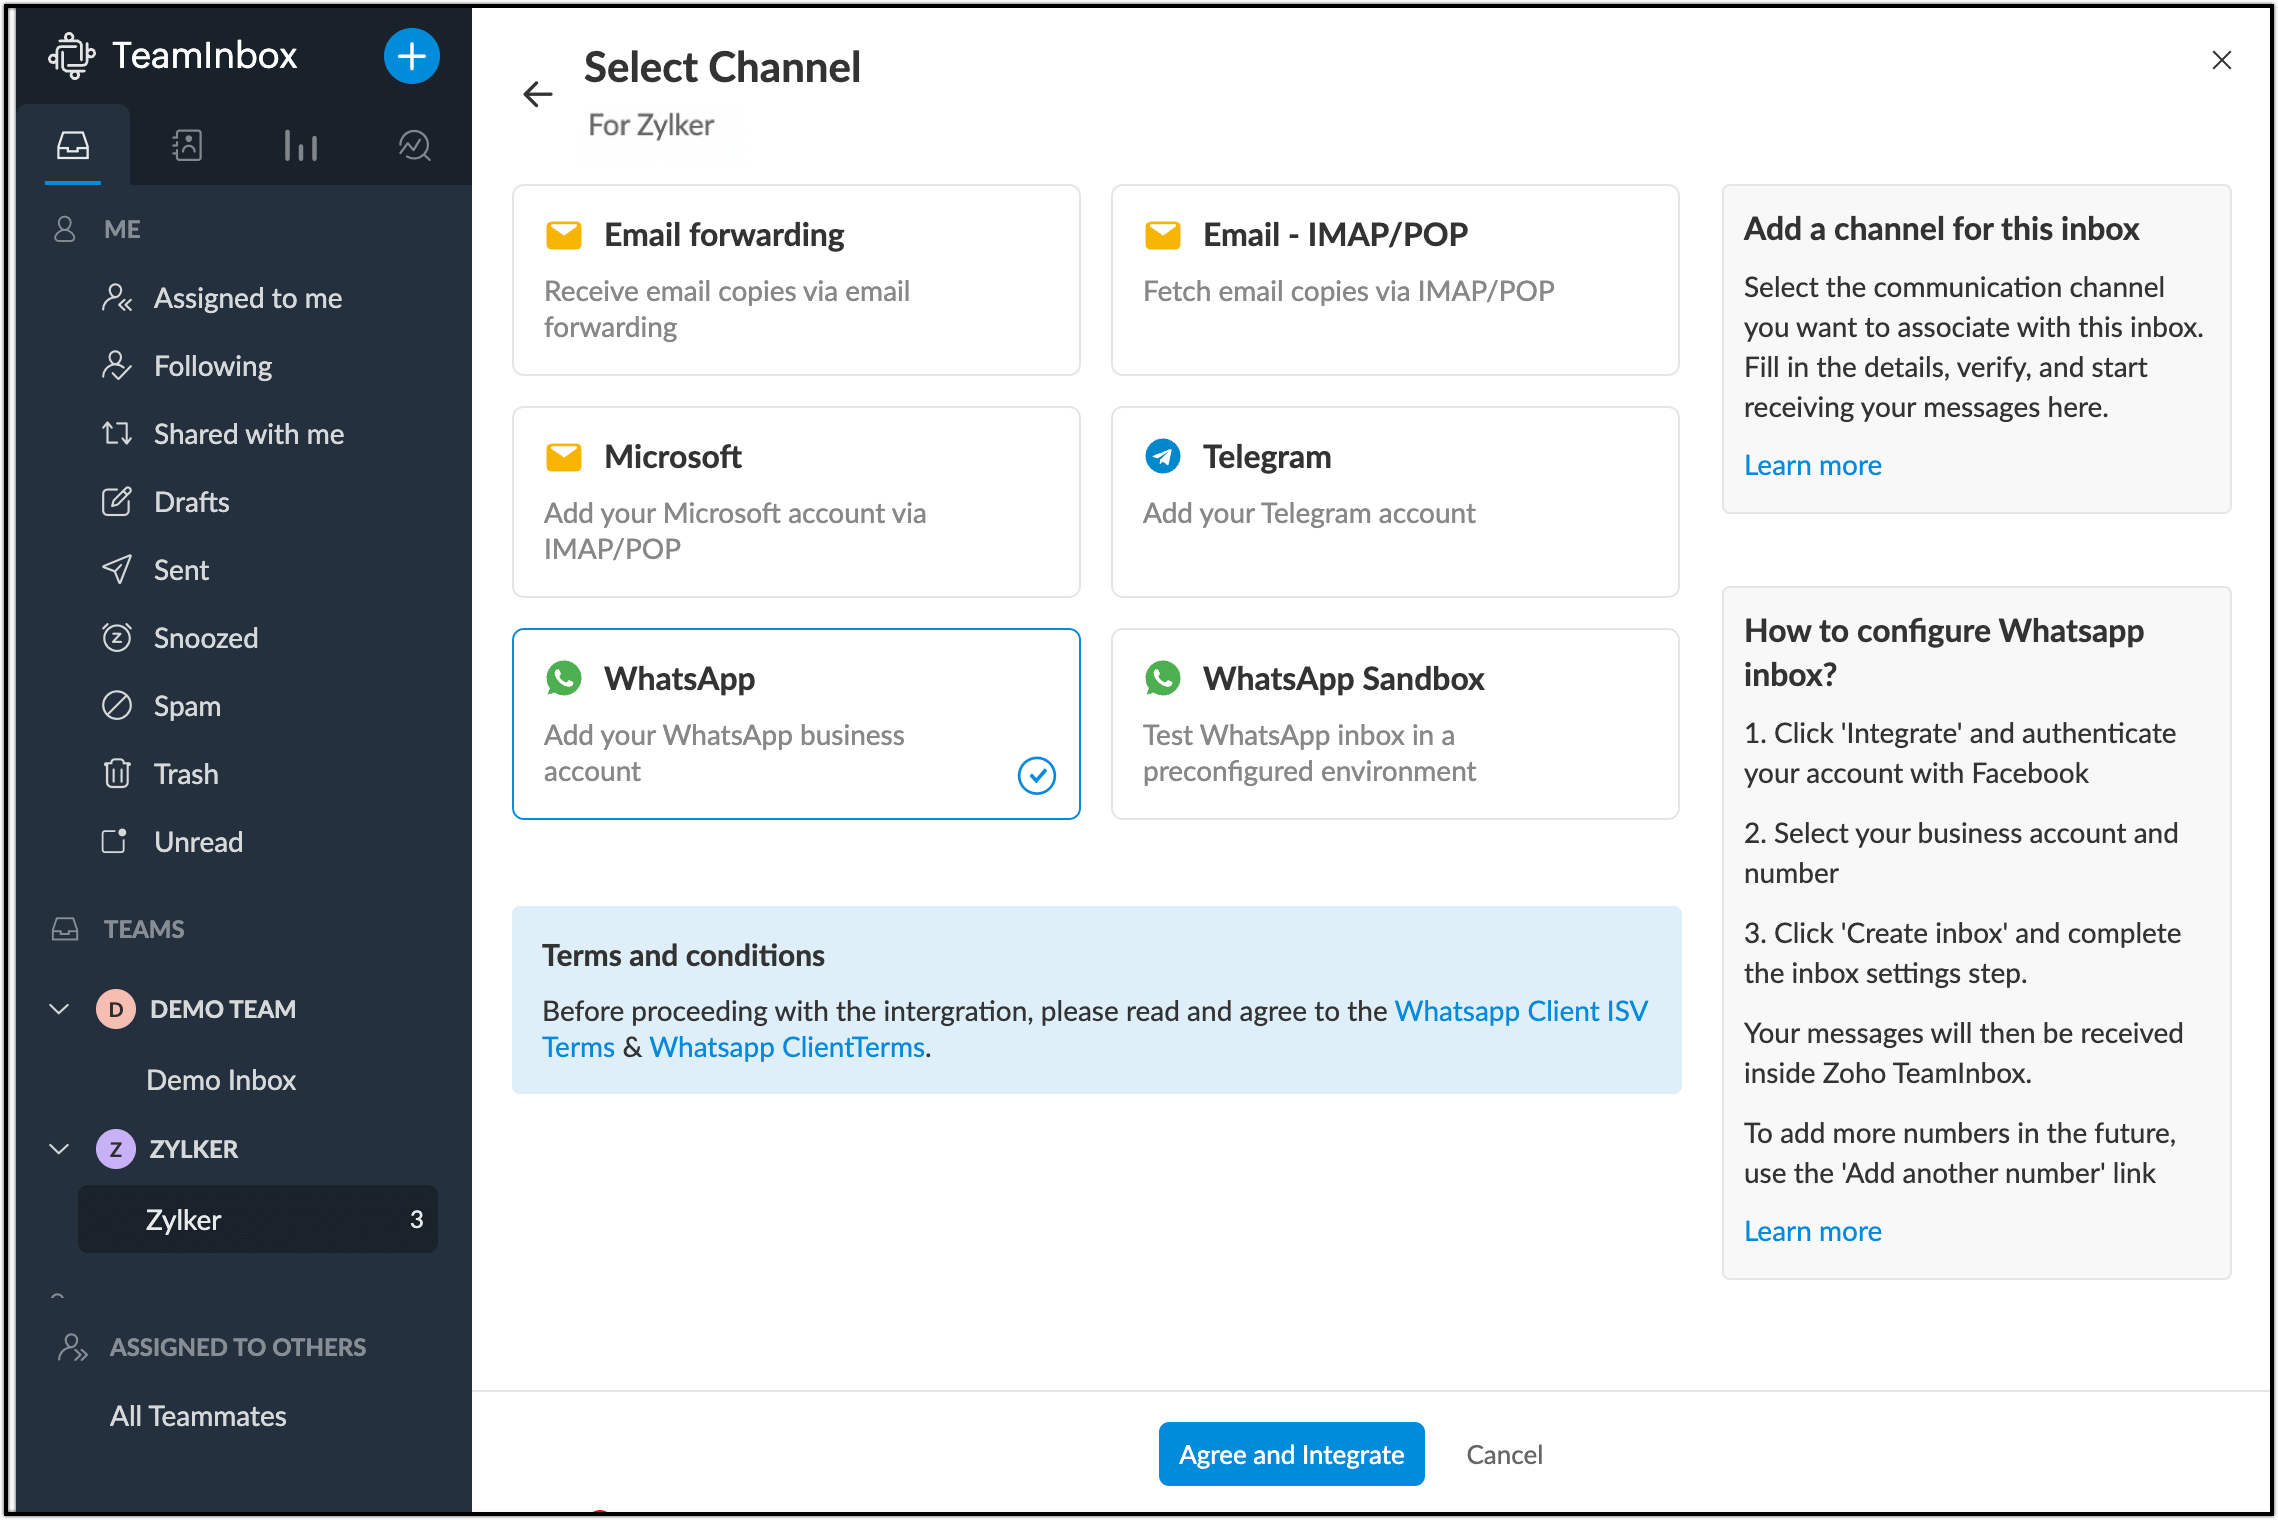Open the contacts icon tab
Screen dimensions: 2278x1520
(187, 146)
